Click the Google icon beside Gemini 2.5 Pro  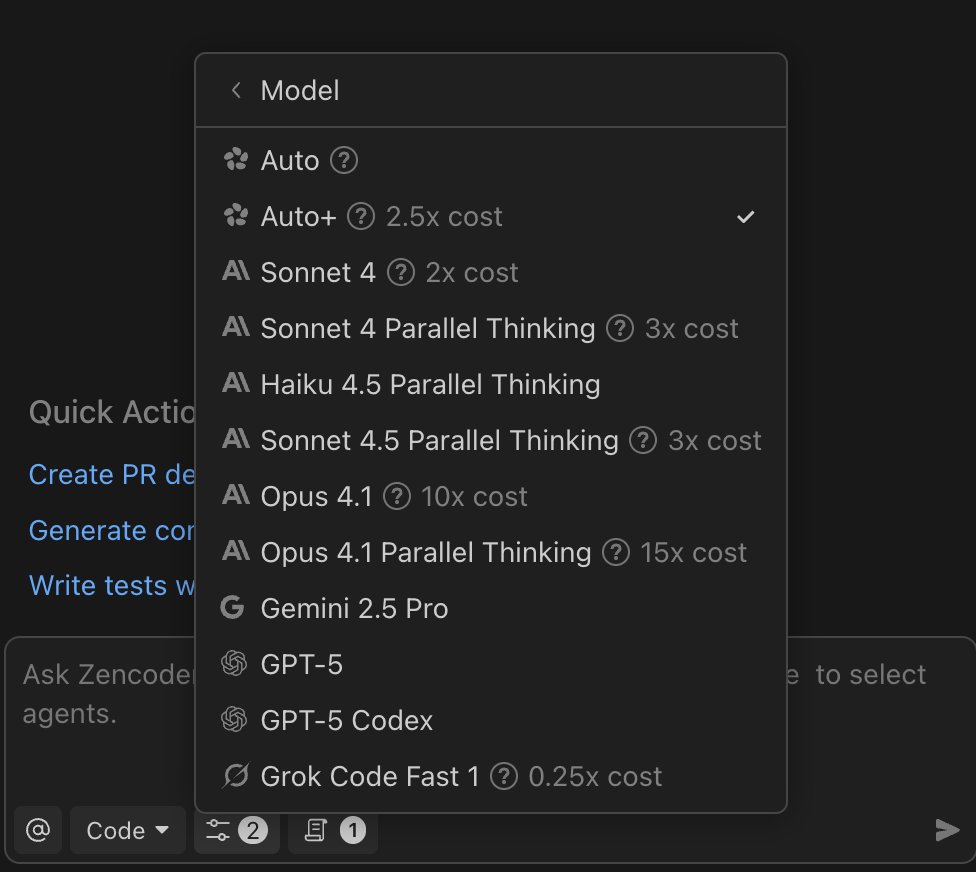point(235,608)
